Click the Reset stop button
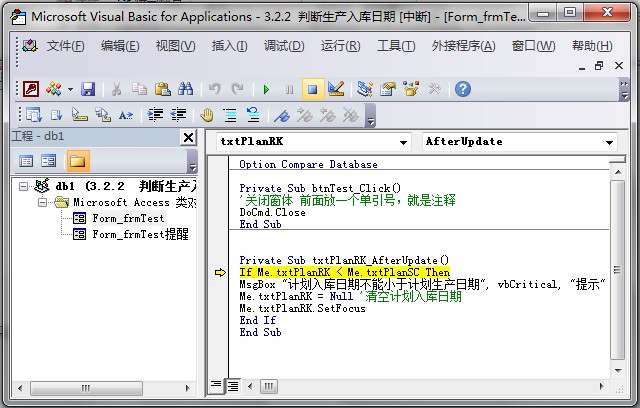Image resolution: width=640 pixels, height=408 pixels. tap(313, 89)
